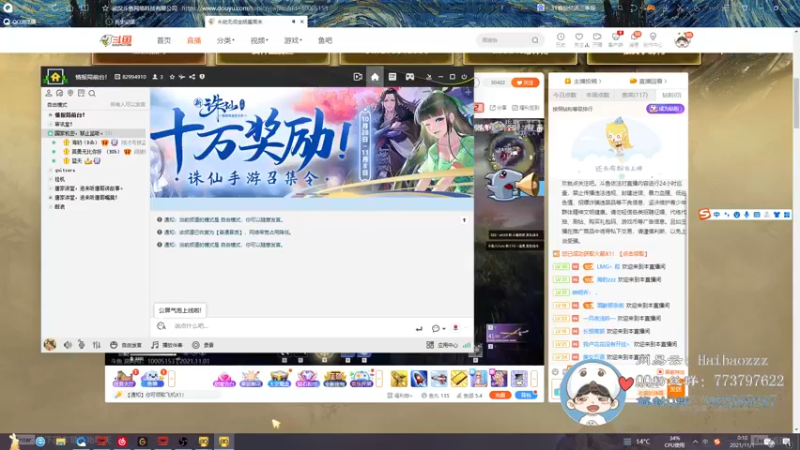
Task: Click the browser refresh icon at top
Action: (x=55, y=8)
